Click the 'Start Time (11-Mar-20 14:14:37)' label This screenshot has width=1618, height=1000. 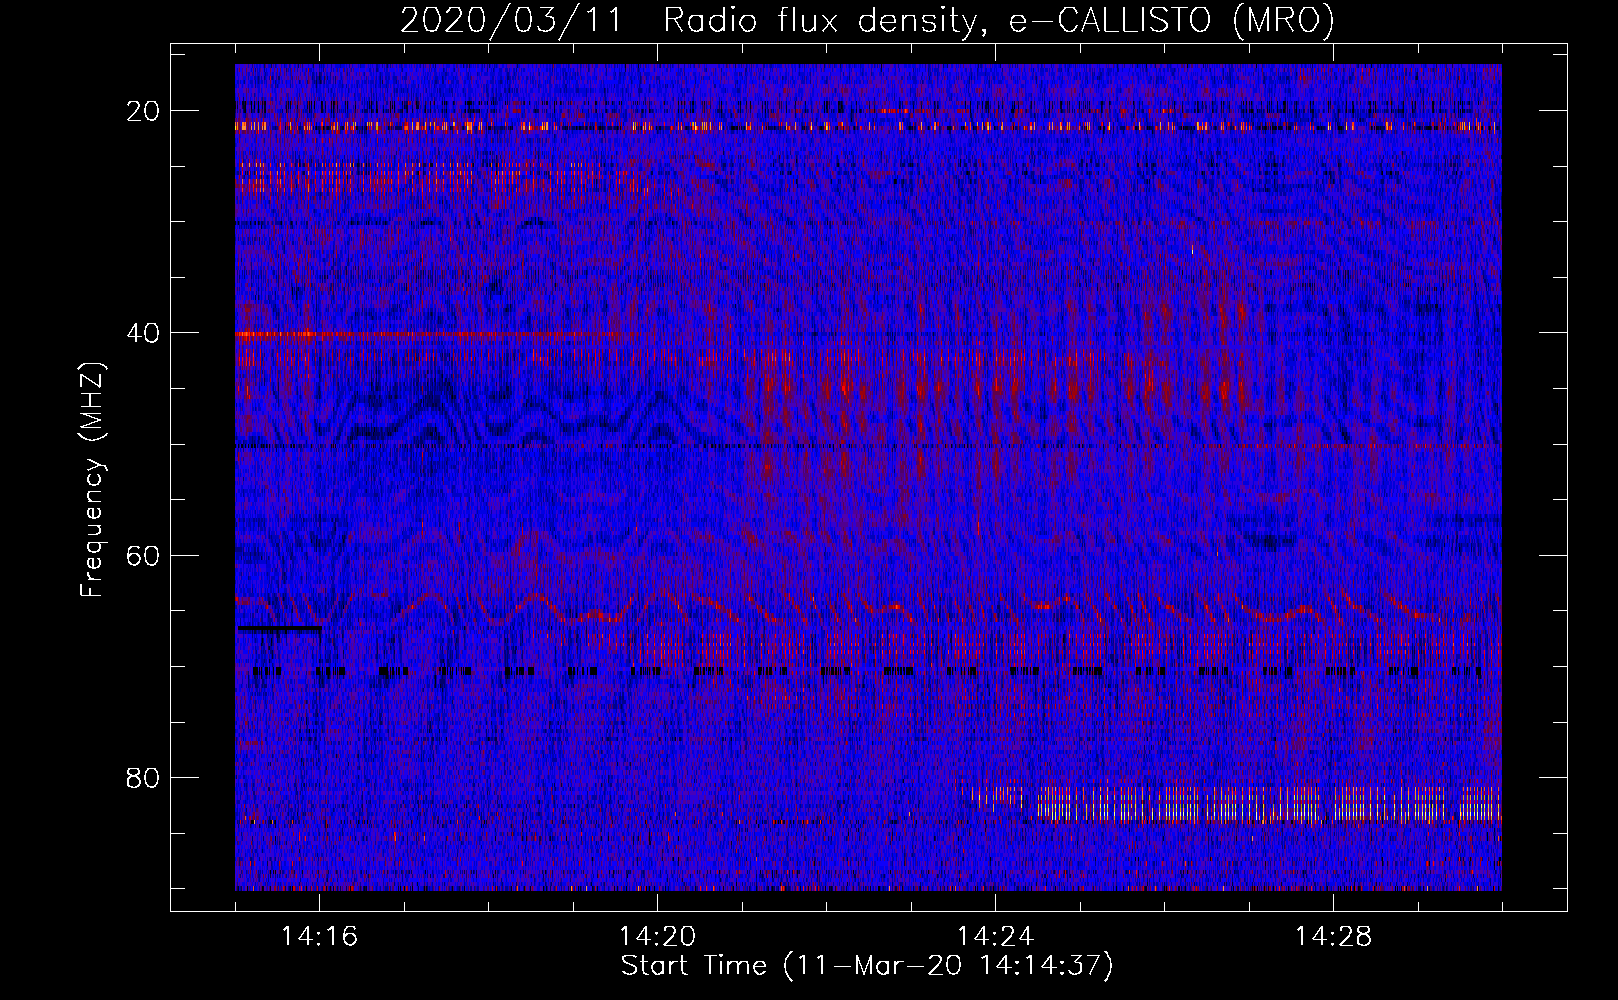pos(867,966)
